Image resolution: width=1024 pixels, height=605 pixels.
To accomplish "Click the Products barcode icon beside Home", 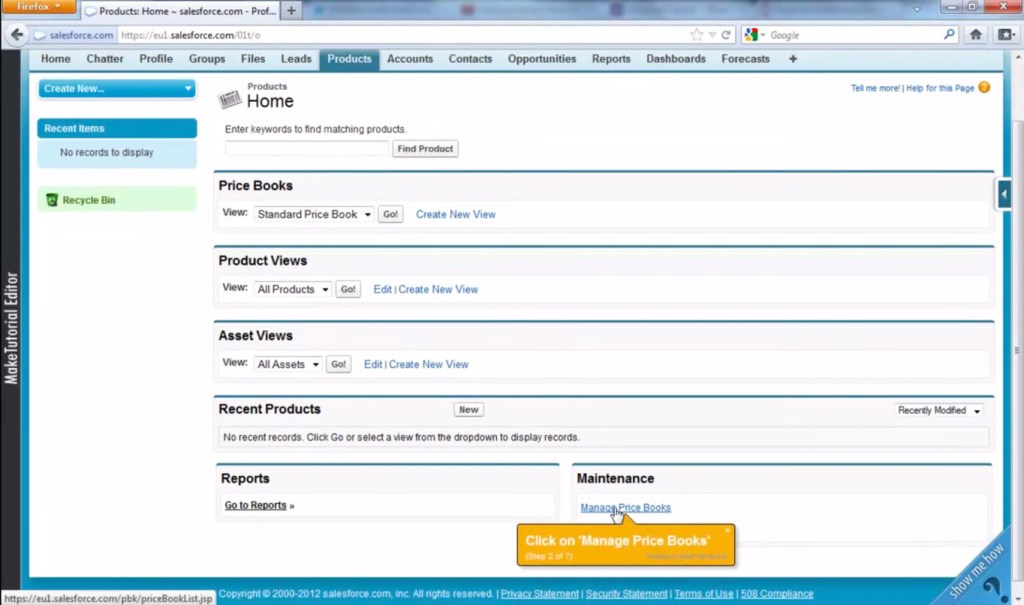I will point(229,99).
